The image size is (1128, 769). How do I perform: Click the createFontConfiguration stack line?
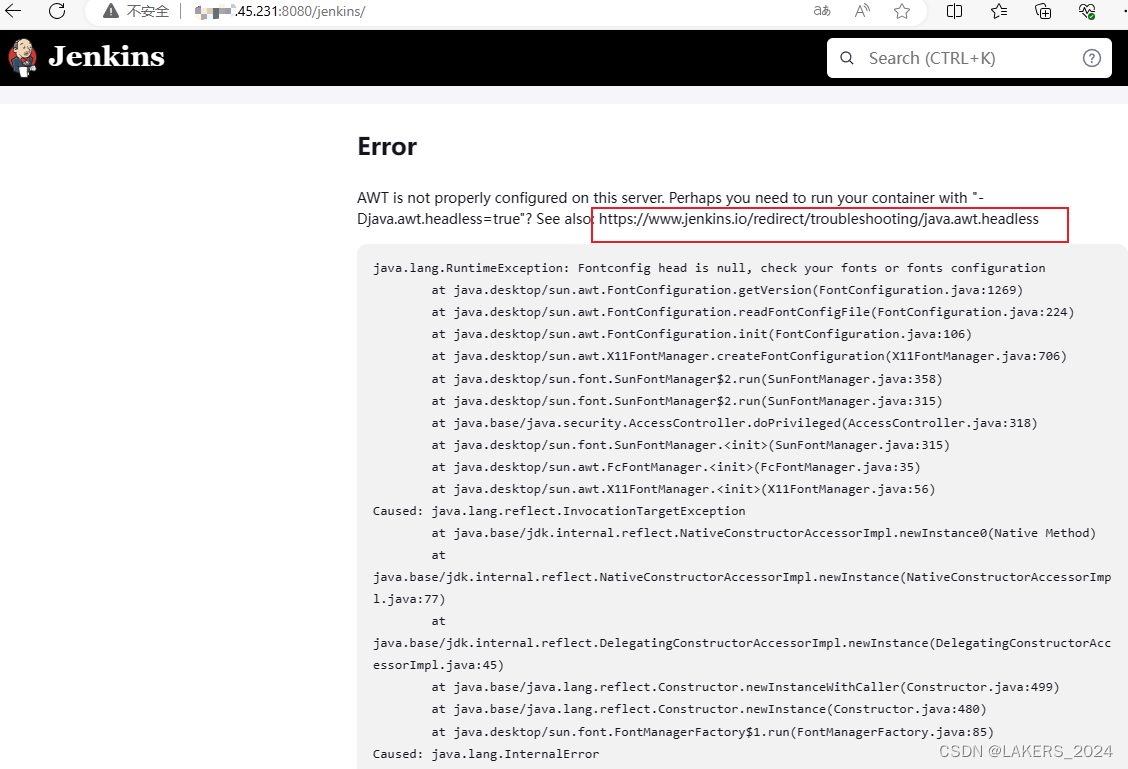click(749, 356)
